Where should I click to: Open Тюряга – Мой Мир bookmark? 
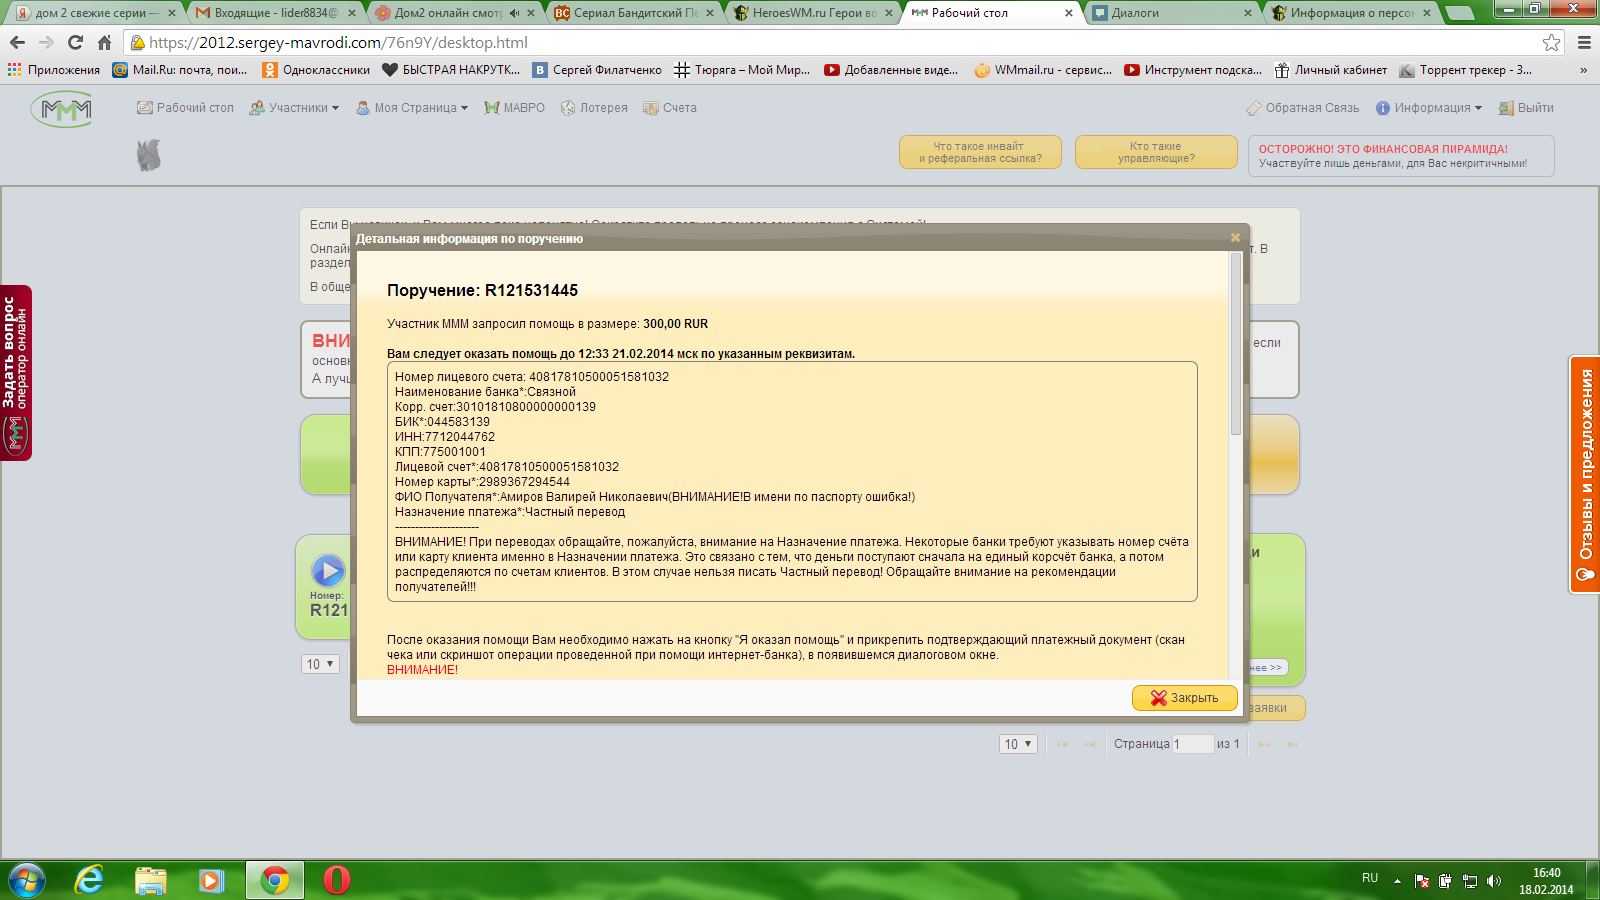[x=742, y=70]
